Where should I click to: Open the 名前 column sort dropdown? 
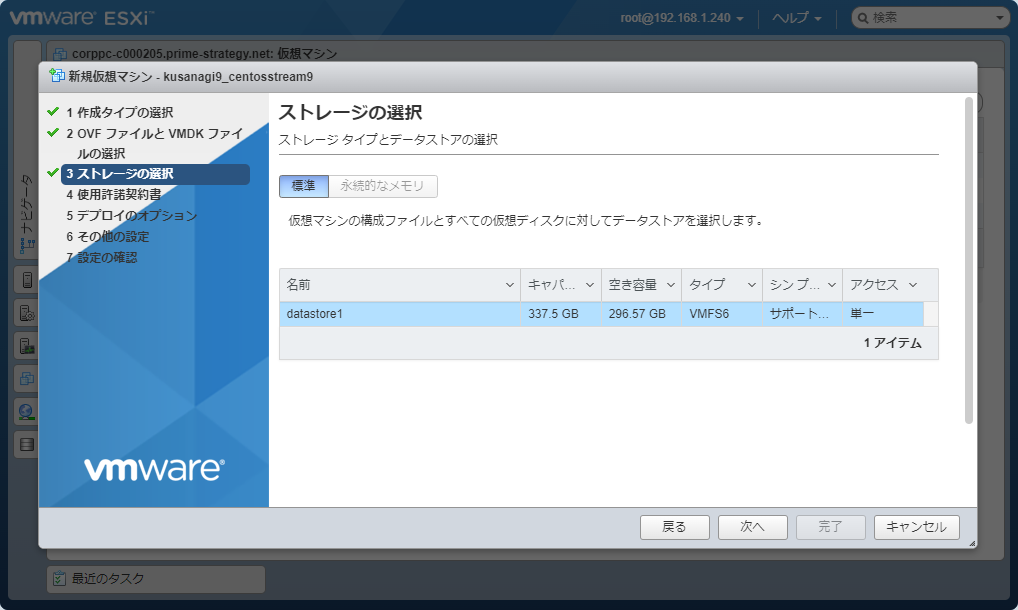(x=510, y=285)
